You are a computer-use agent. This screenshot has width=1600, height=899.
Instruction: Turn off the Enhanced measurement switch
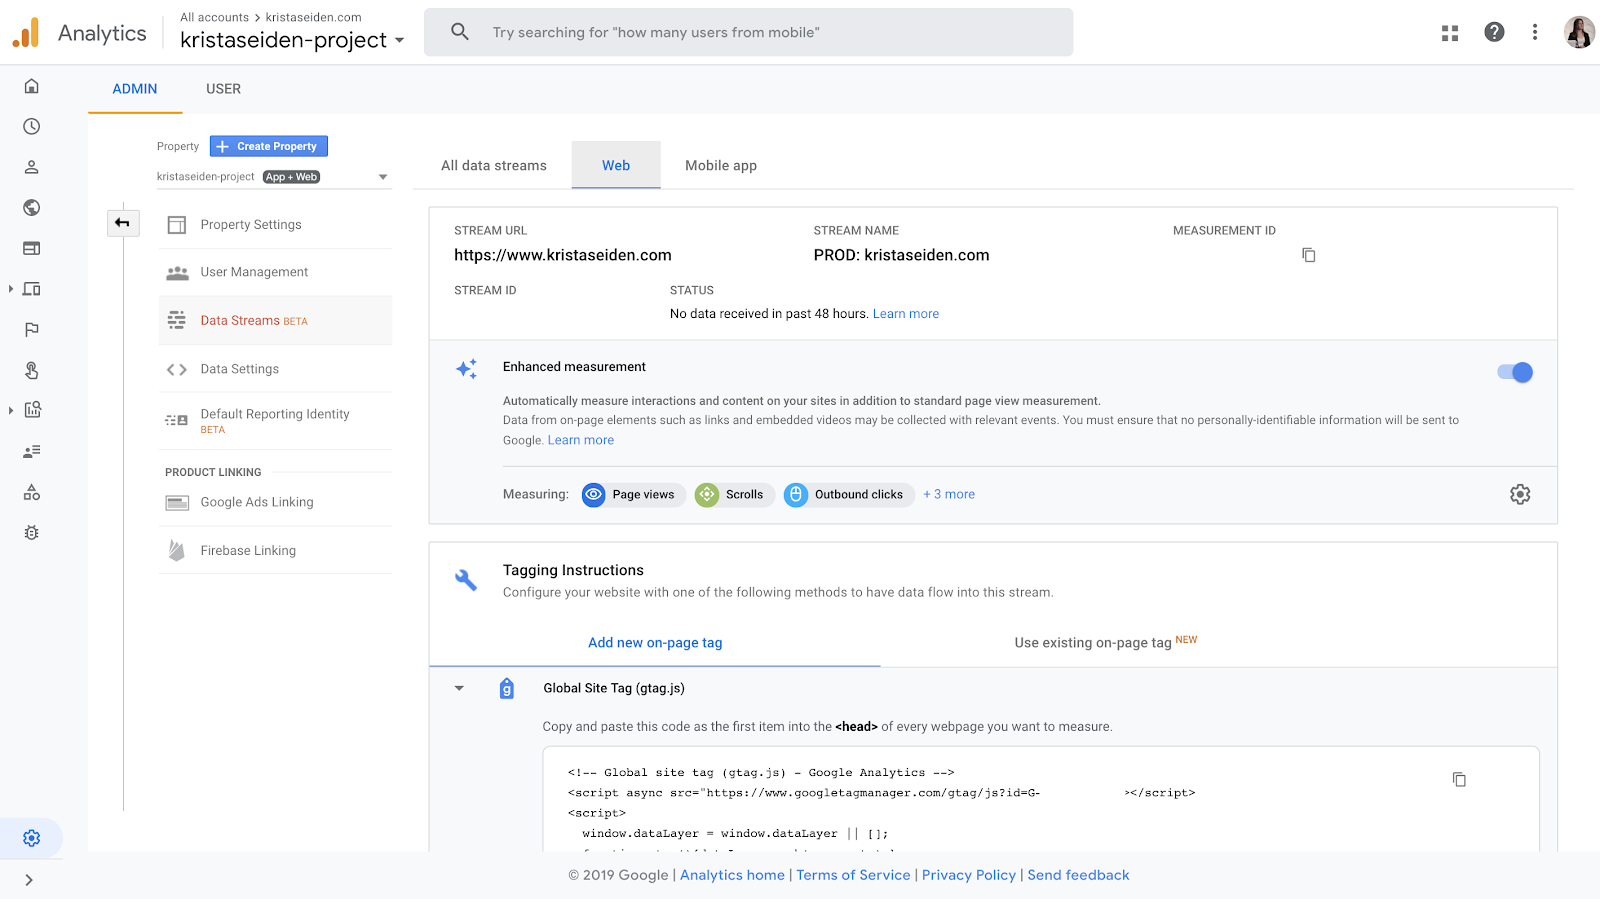[x=1515, y=372]
